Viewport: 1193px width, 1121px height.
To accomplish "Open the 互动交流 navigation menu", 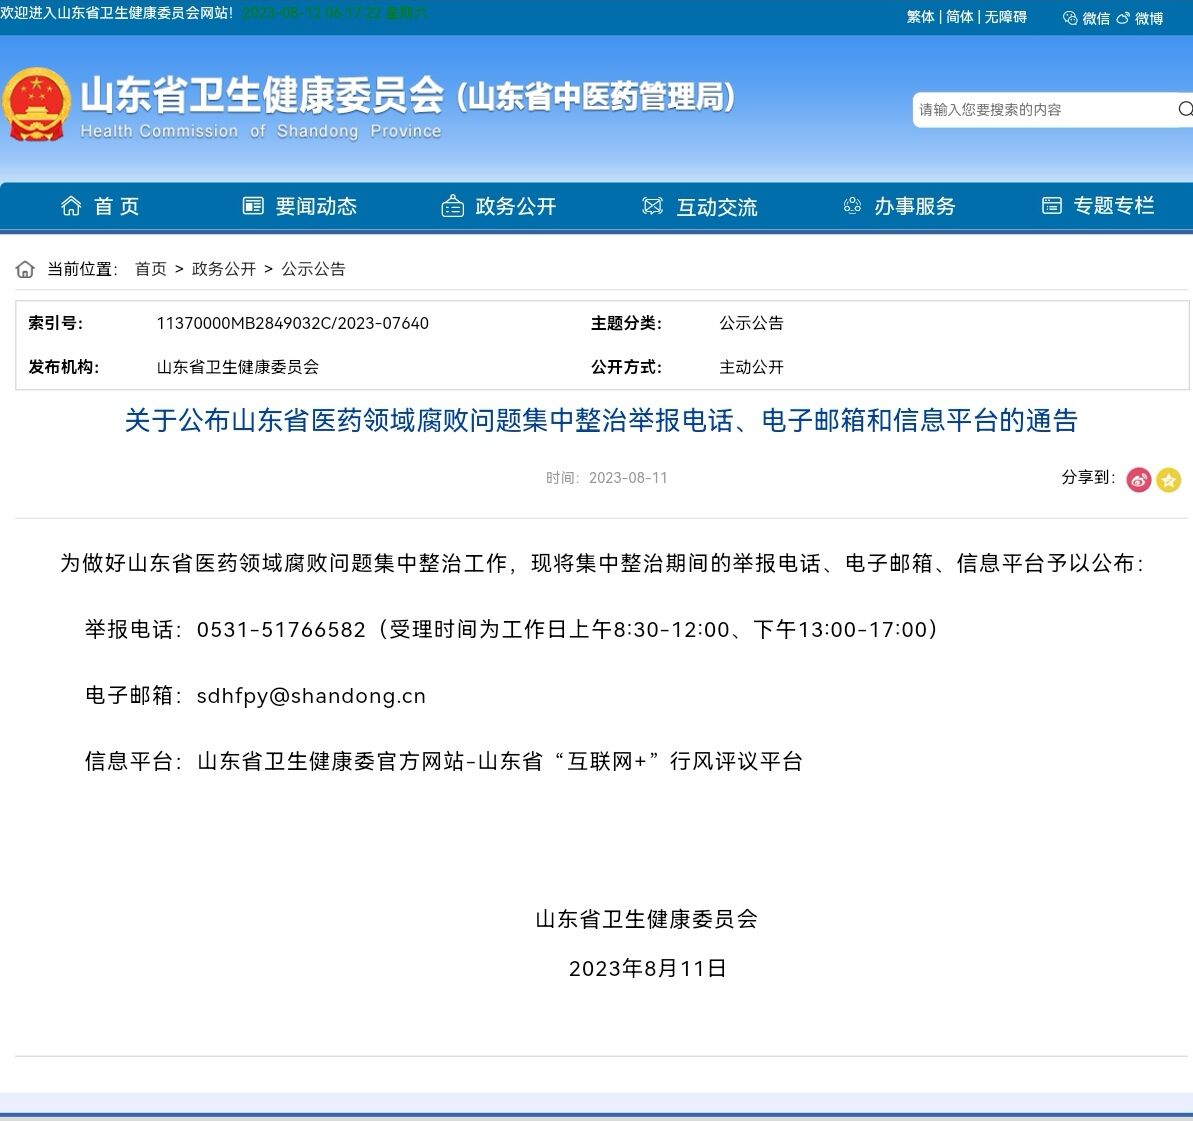I will (x=717, y=207).
